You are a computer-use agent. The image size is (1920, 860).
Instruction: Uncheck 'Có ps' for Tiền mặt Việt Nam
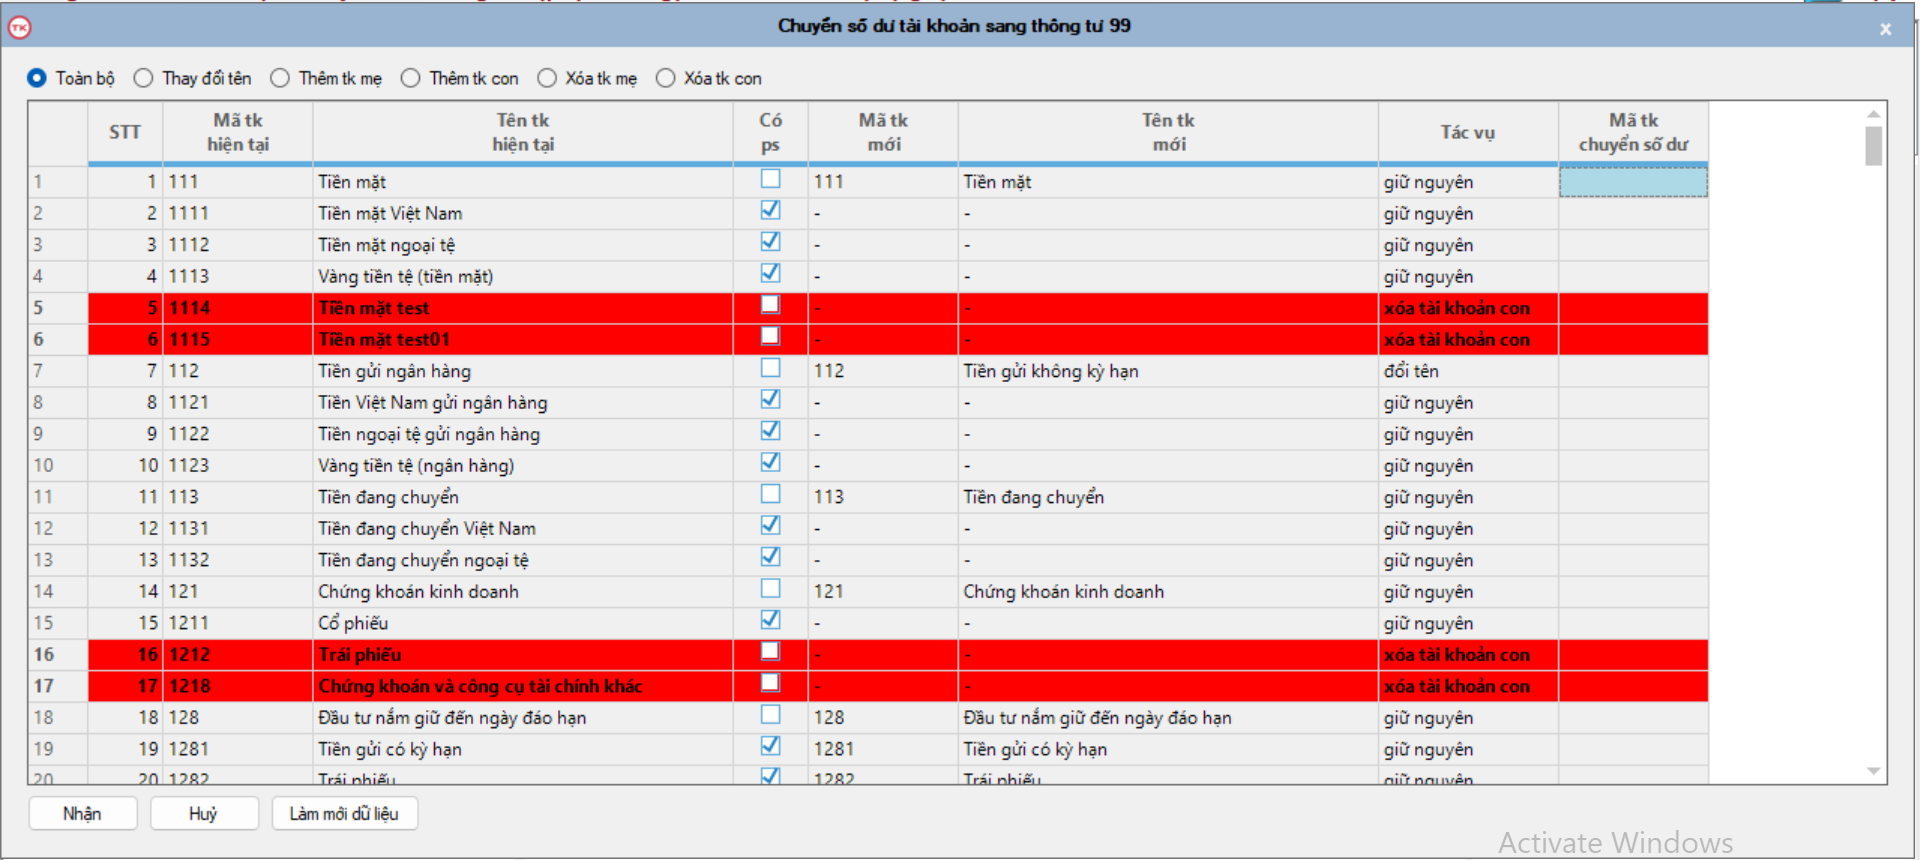pos(770,210)
